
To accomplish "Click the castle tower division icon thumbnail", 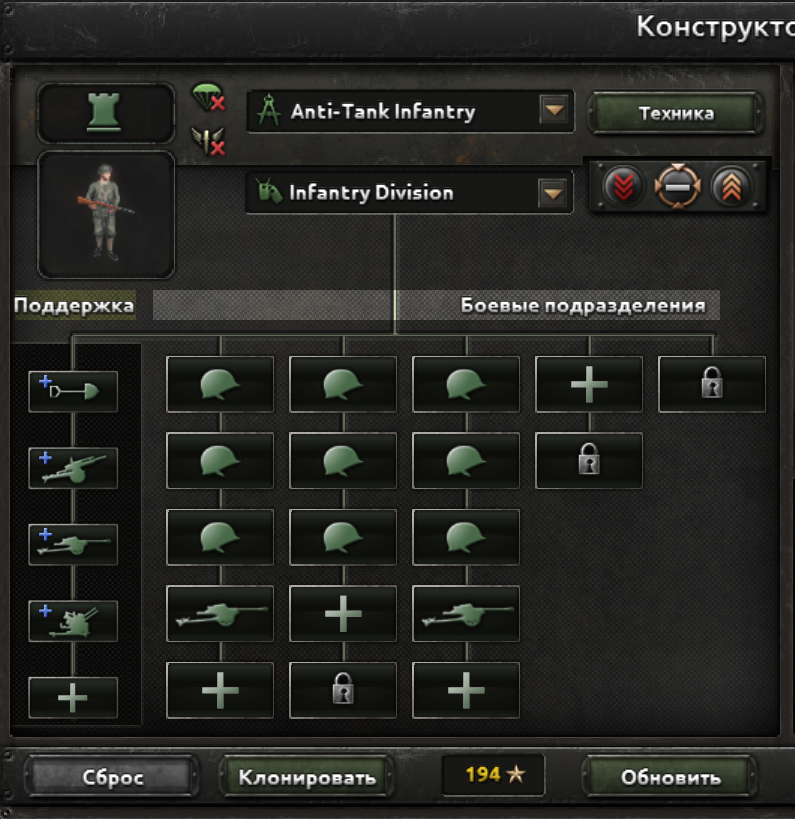I will tap(106, 113).
